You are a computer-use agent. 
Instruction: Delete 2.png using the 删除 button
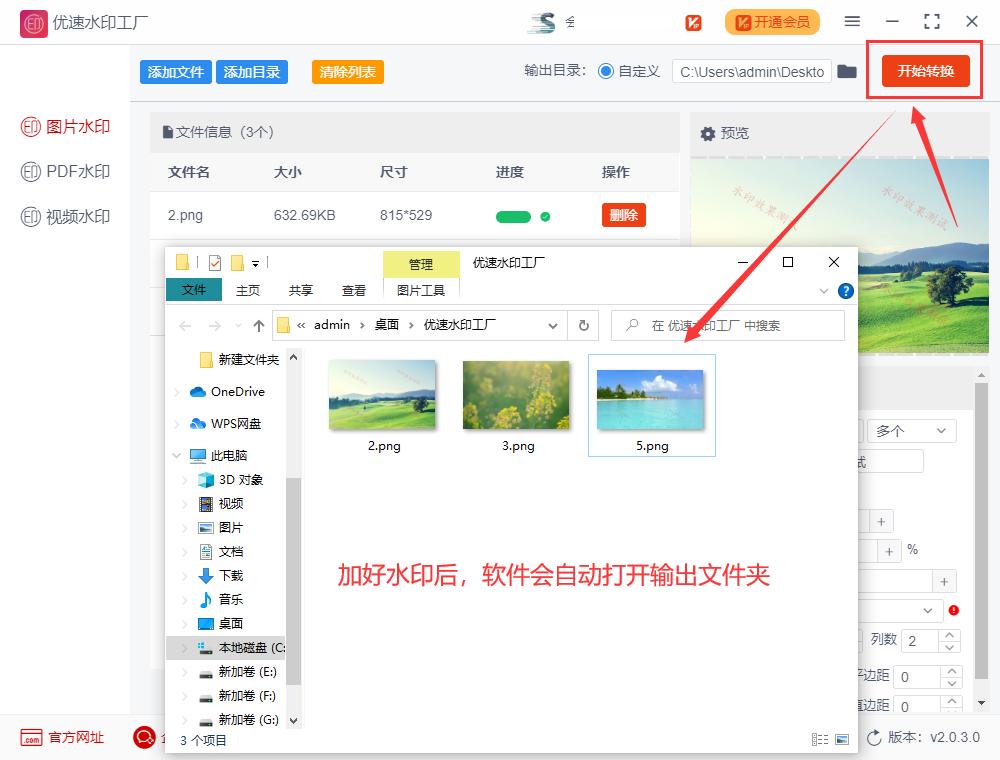[x=623, y=214]
